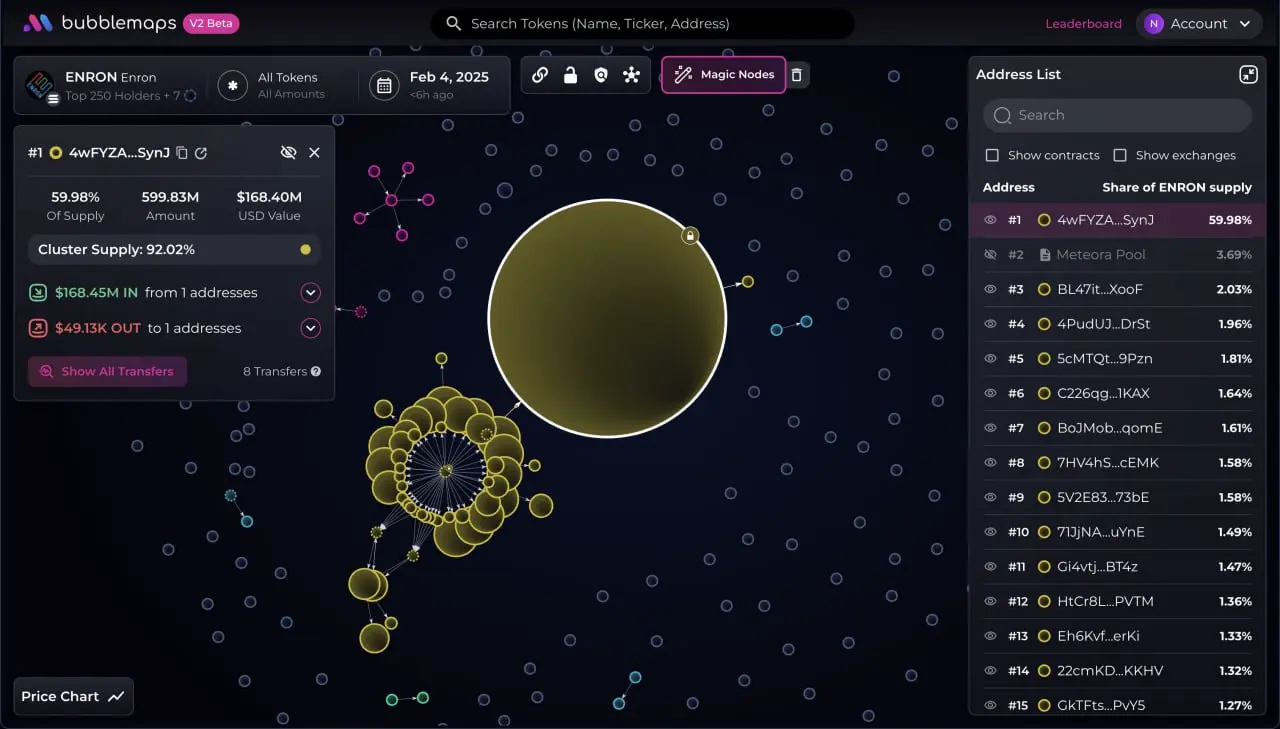The width and height of the screenshot is (1280, 729).
Task: Expand the $168.45M IN transfers details
Action: click(x=310, y=292)
